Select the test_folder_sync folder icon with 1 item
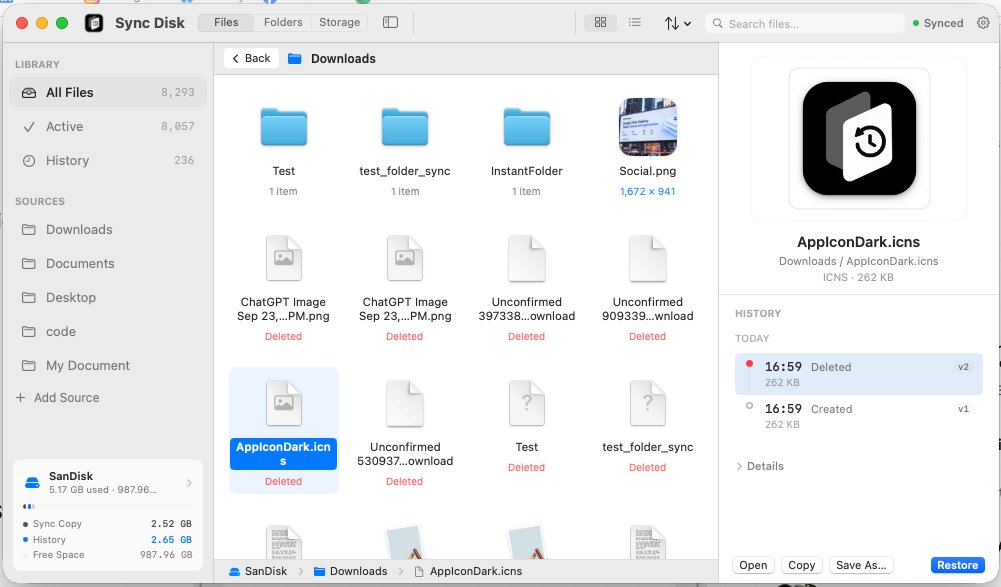1001x587 pixels. [405, 127]
